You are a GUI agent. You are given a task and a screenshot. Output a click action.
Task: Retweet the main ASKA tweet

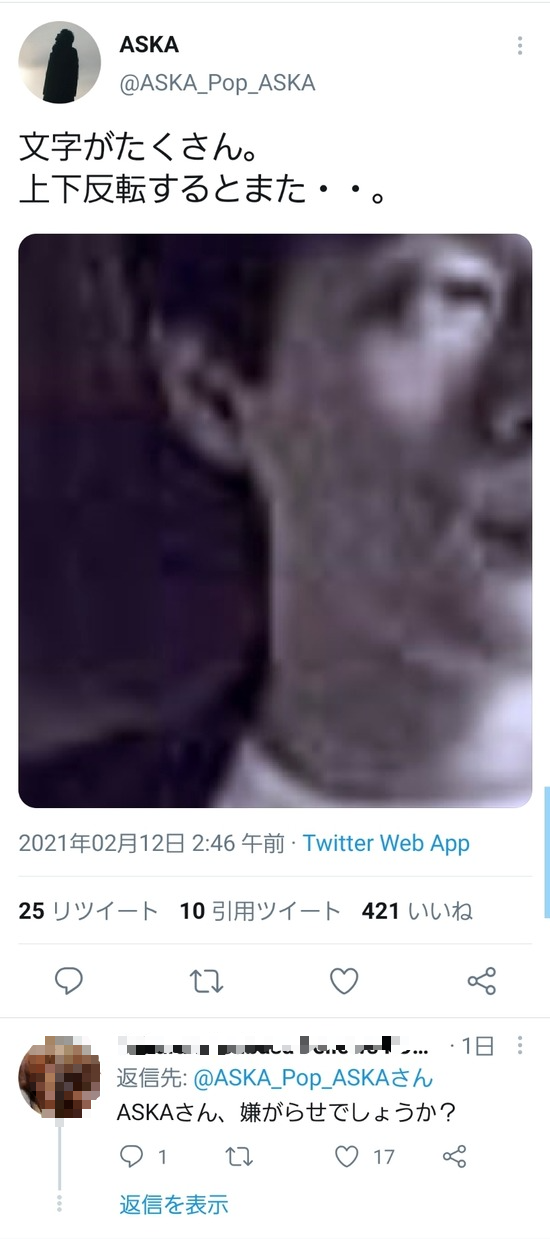(206, 981)
